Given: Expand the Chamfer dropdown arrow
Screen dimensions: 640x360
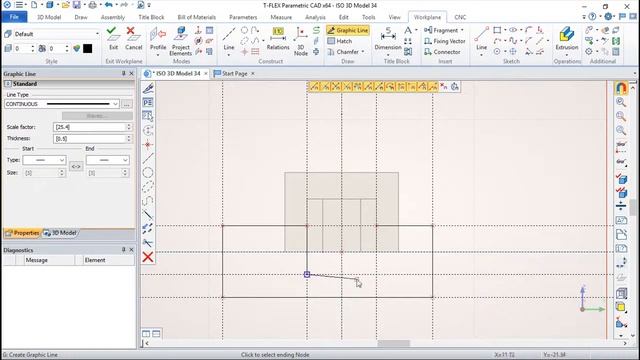Looking at the screenshot, I should click(x=363, y=52).
